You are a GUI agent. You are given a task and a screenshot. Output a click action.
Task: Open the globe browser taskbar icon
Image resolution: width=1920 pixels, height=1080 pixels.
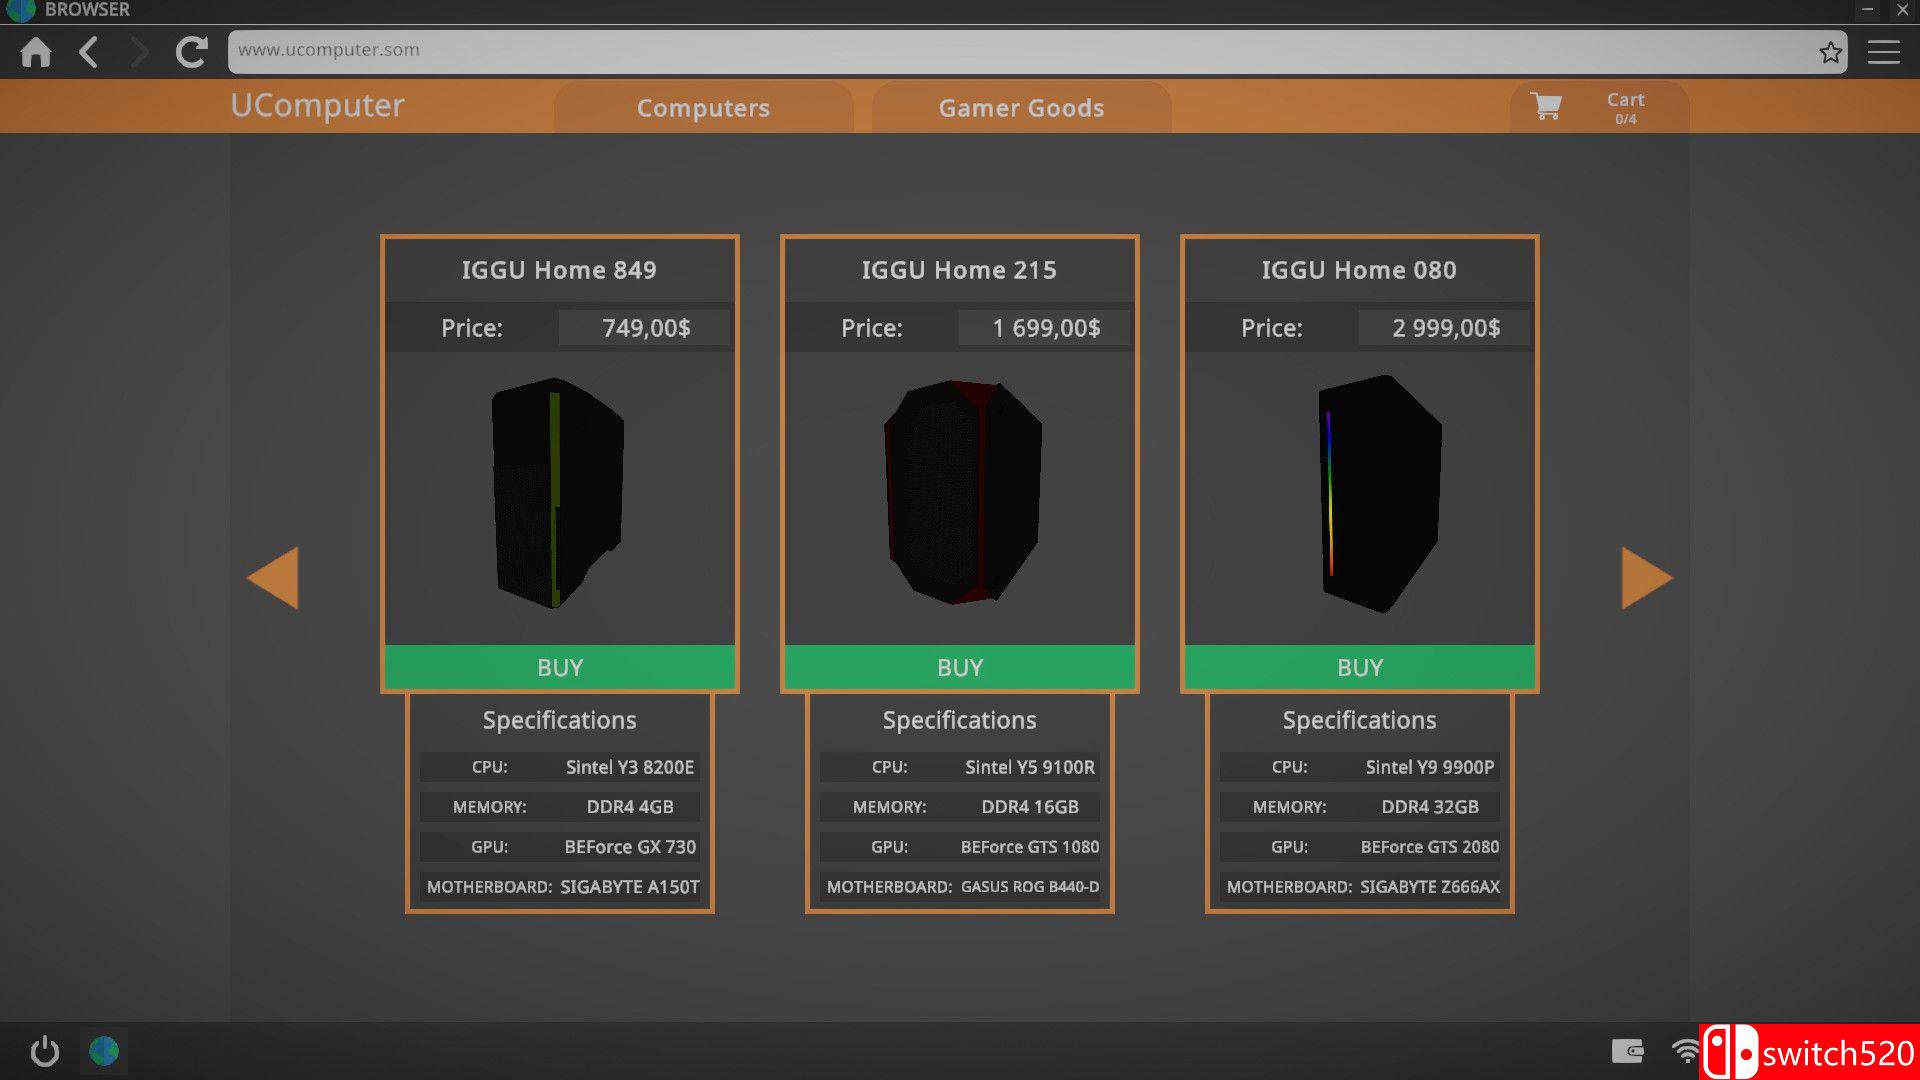click(104, 1051)
